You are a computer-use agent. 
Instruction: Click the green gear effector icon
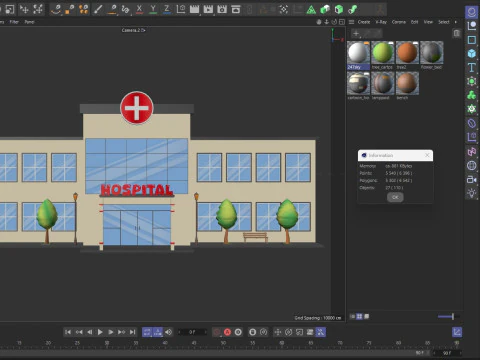point(471,109)
